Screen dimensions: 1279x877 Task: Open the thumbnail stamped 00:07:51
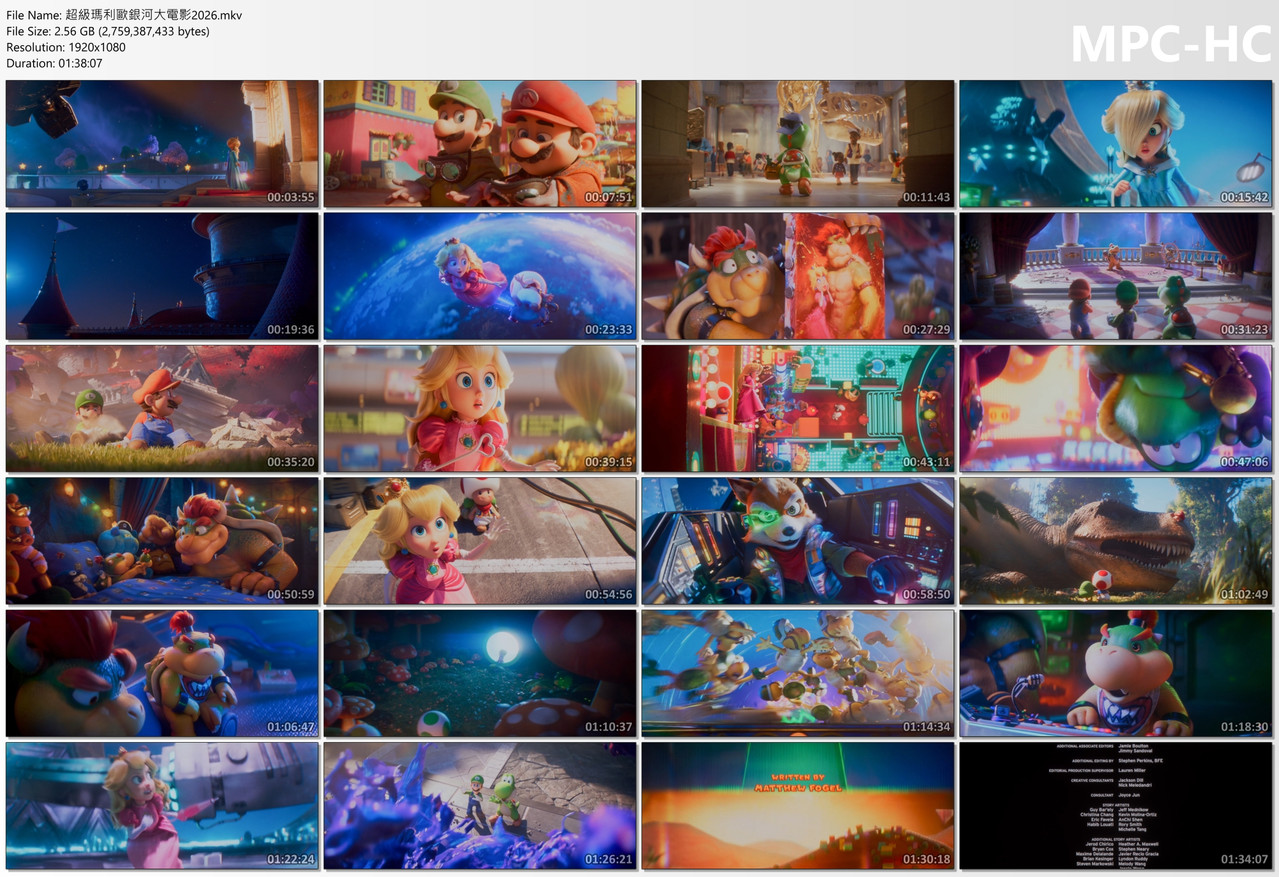click(480, 144)
